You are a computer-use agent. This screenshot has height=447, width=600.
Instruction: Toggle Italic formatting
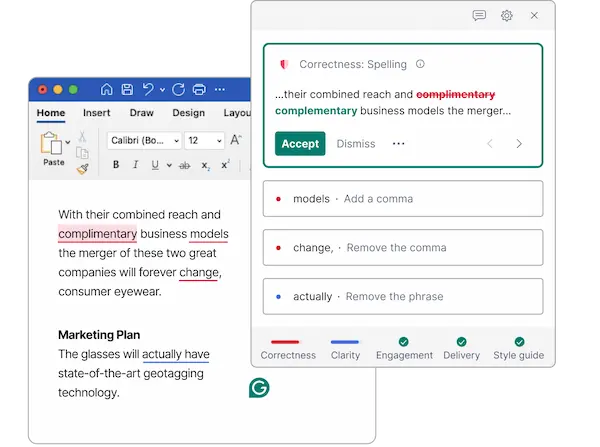135,165
